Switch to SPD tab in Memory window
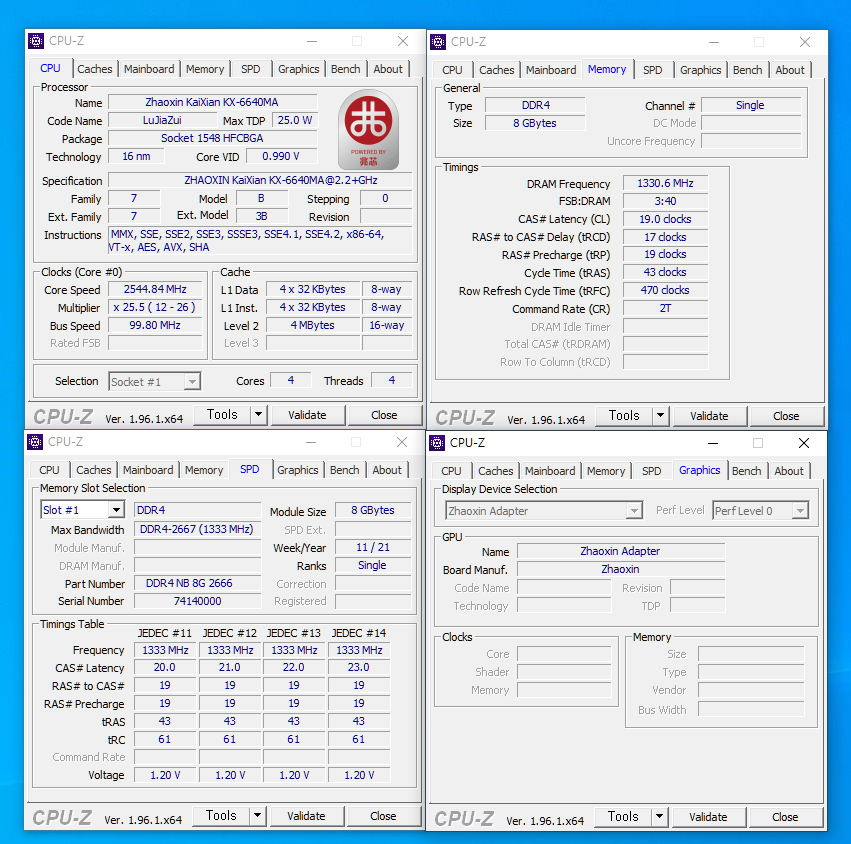Viewport: 851px width, 844px height. (x=652, y=70)
